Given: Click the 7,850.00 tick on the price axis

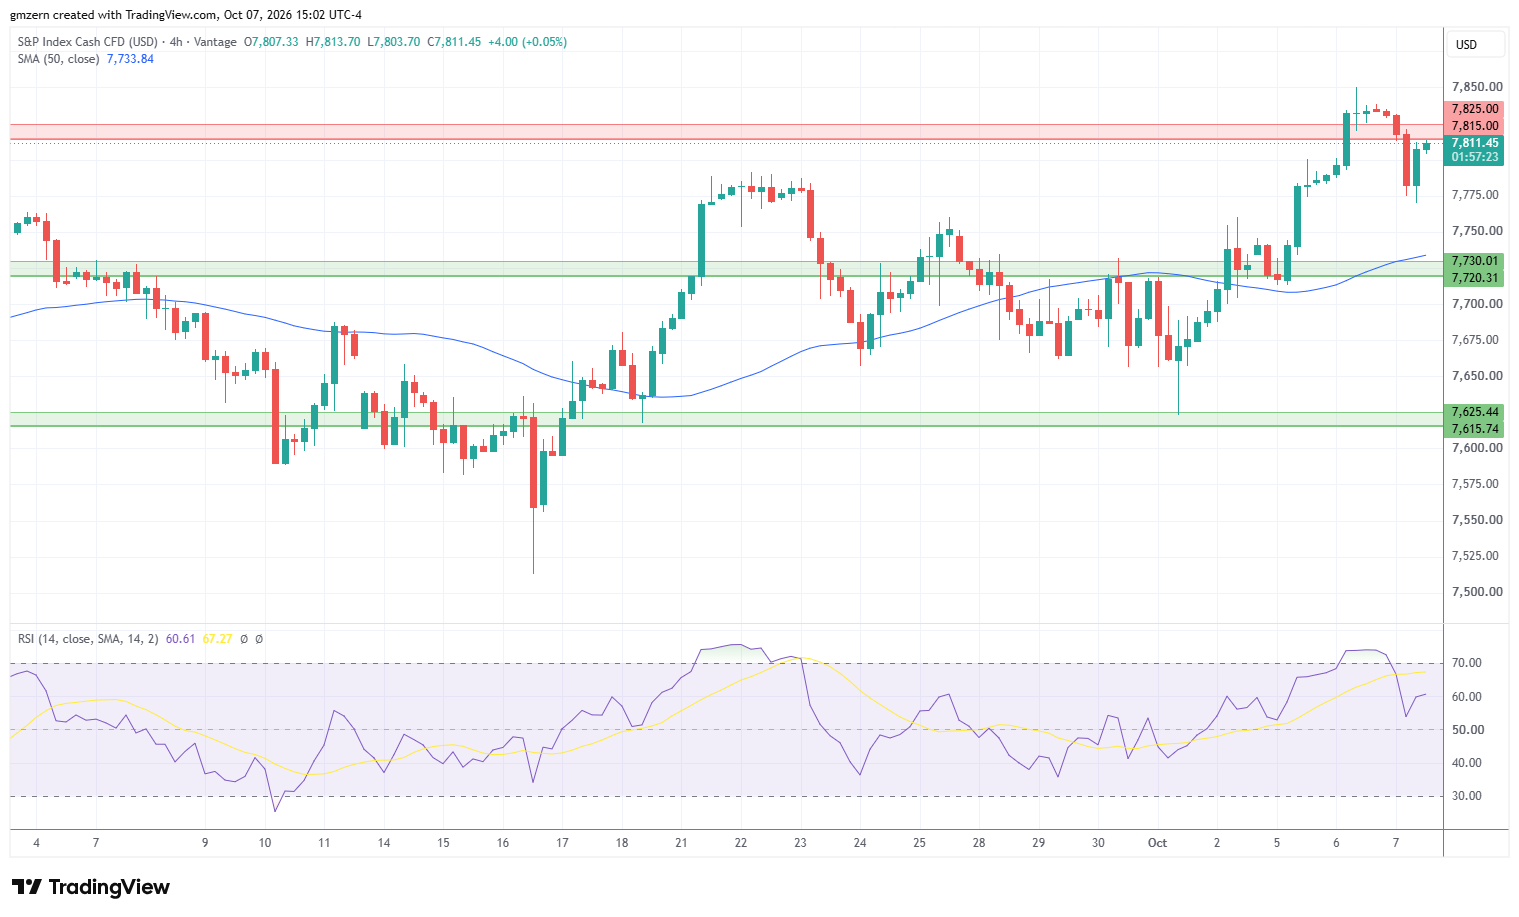Looking at the screenshot, I should (1476, 87).
